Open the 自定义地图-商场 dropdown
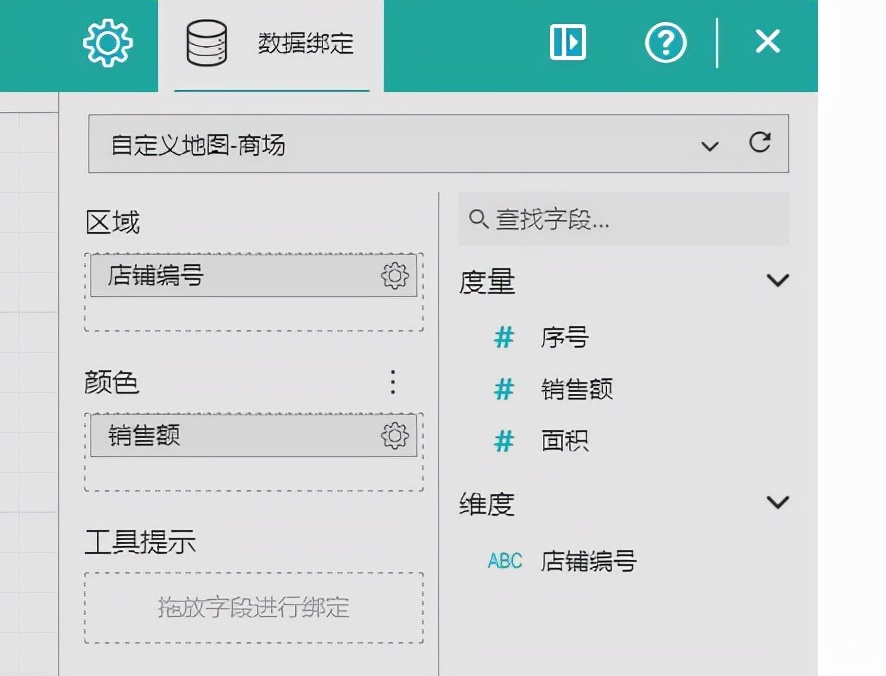This screenshot has width=886, height=676. click(710, 145)
